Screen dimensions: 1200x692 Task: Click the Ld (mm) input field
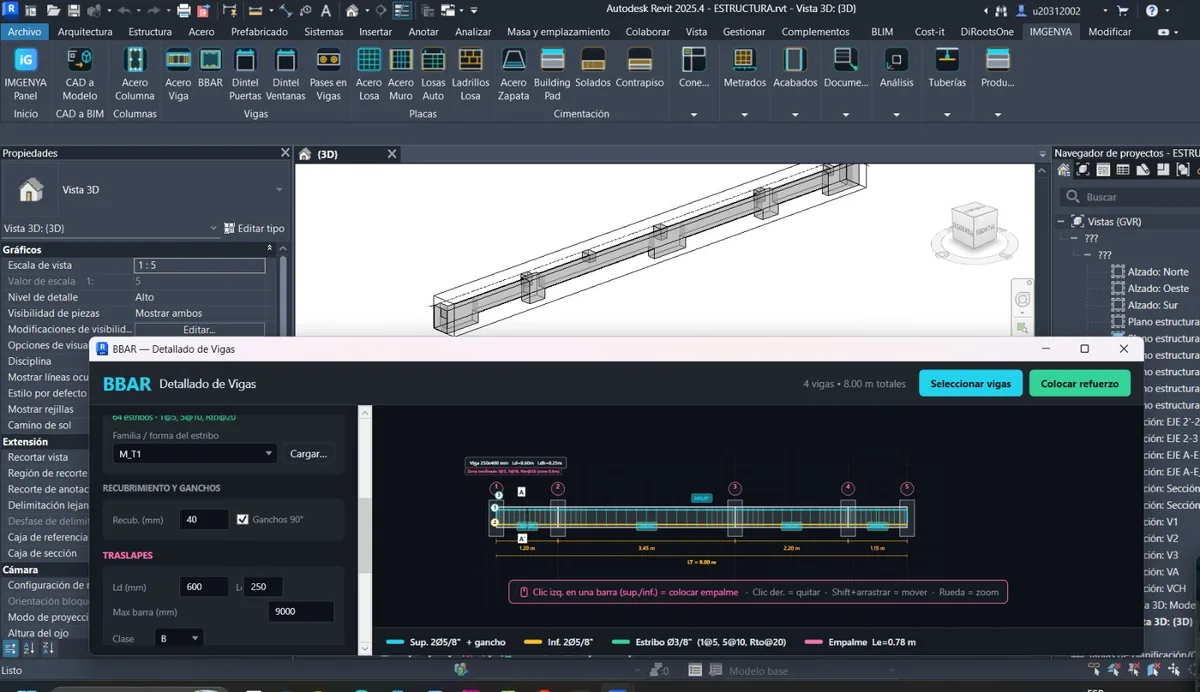point(204,587)
